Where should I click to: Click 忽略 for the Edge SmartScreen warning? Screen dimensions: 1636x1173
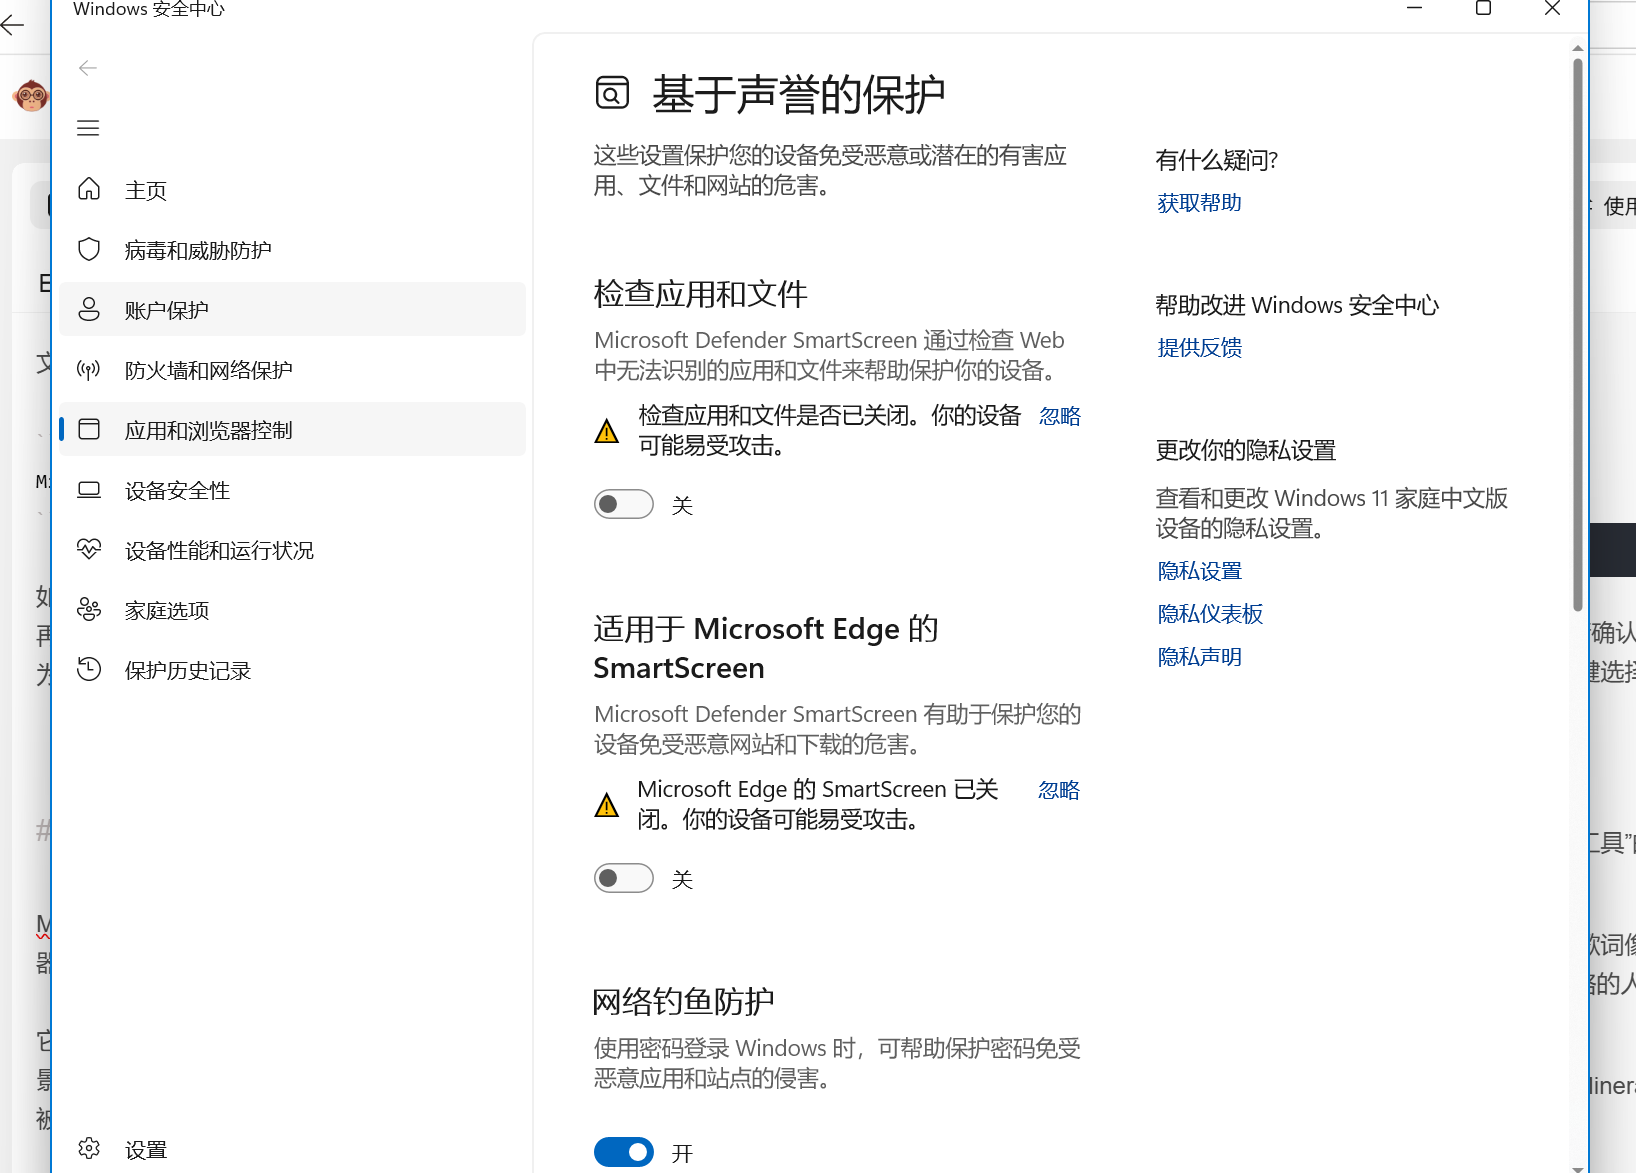pyautogui.click(x=1059, y=790)
